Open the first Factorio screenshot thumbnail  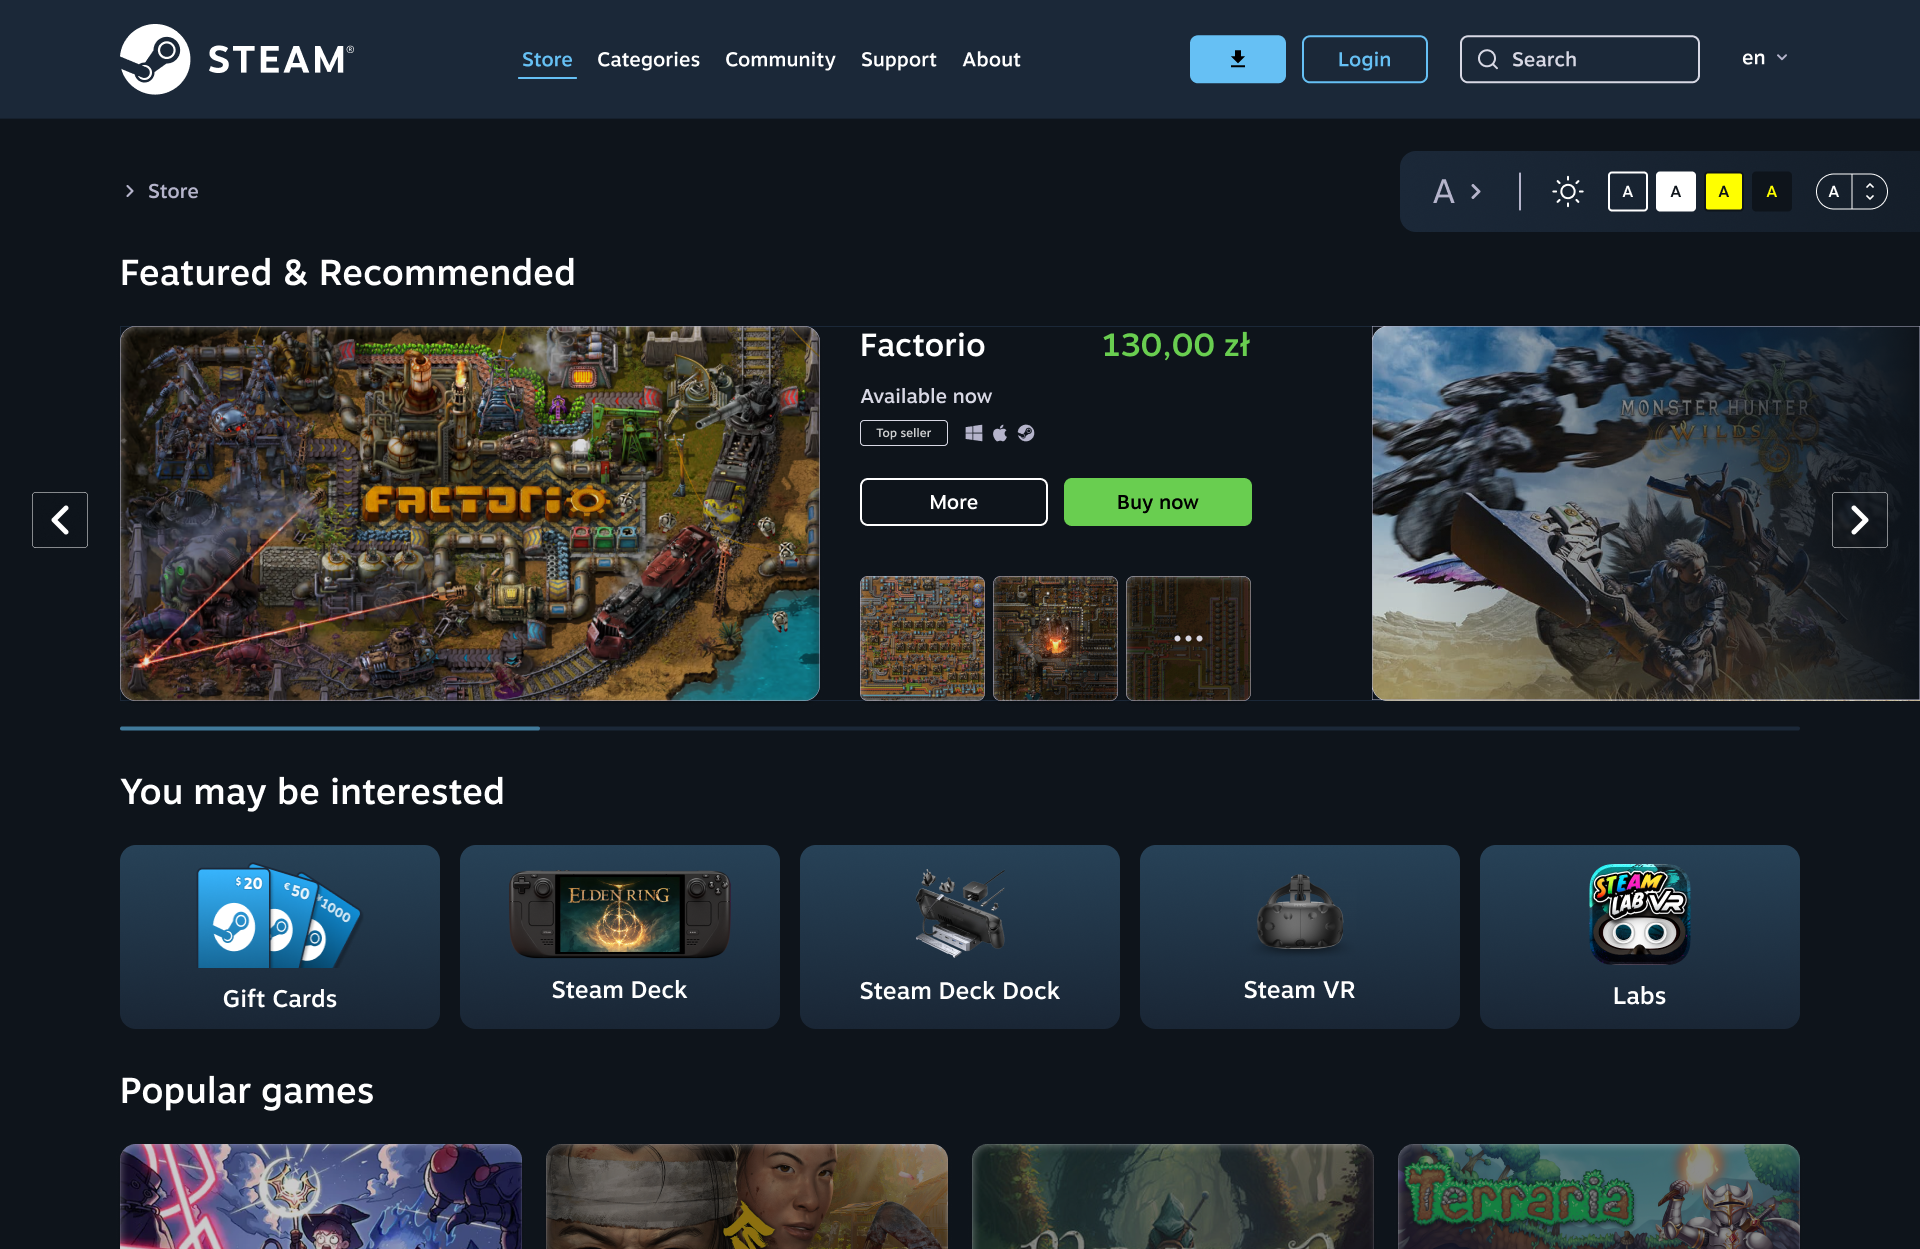[x=922, y=638]
